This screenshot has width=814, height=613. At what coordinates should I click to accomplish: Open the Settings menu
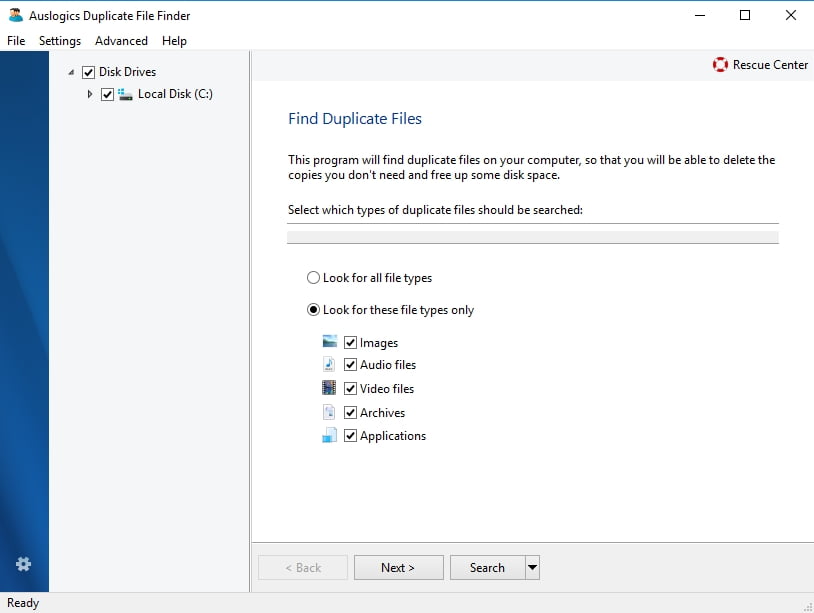[60, 41]
